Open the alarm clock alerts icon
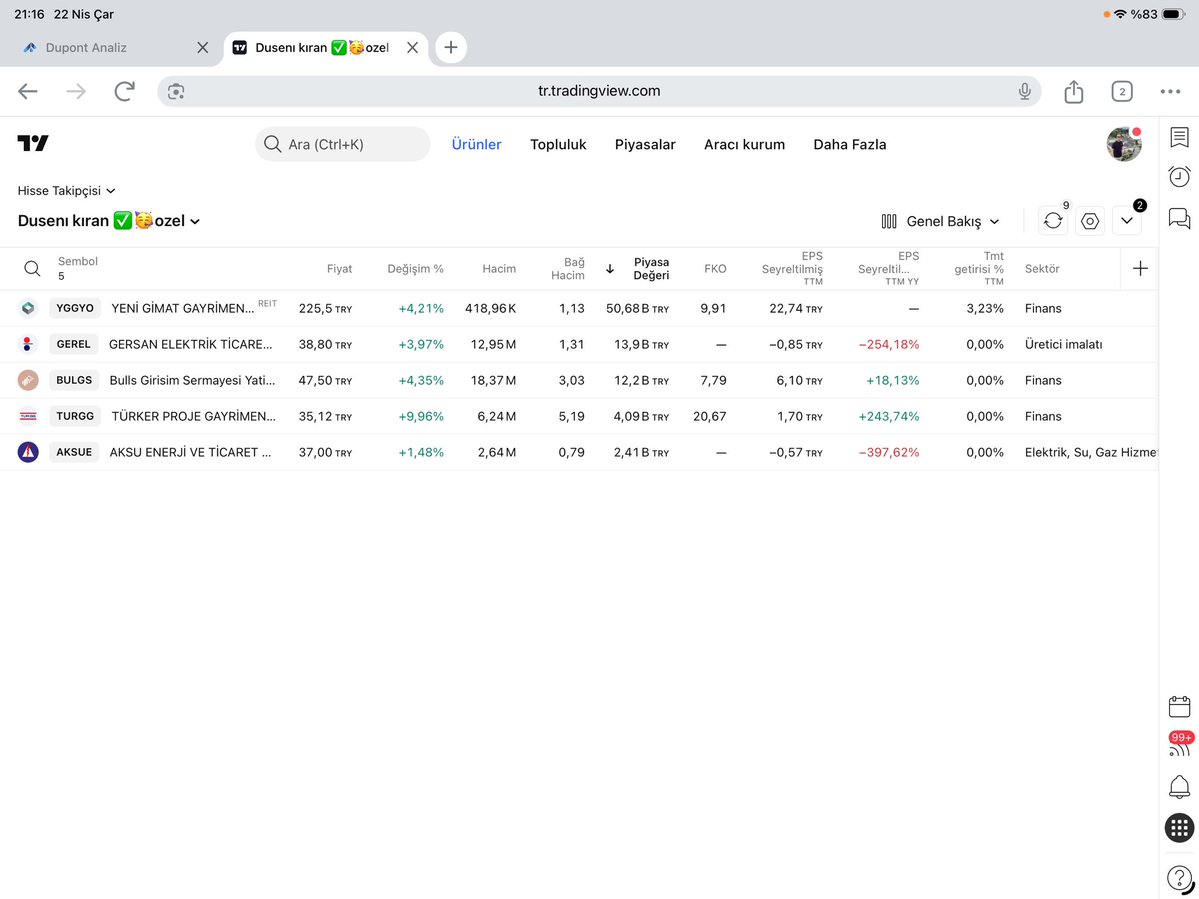The height and width of the screenshot is (899, 1199). pyautogui.click(x=1179, y=177)
